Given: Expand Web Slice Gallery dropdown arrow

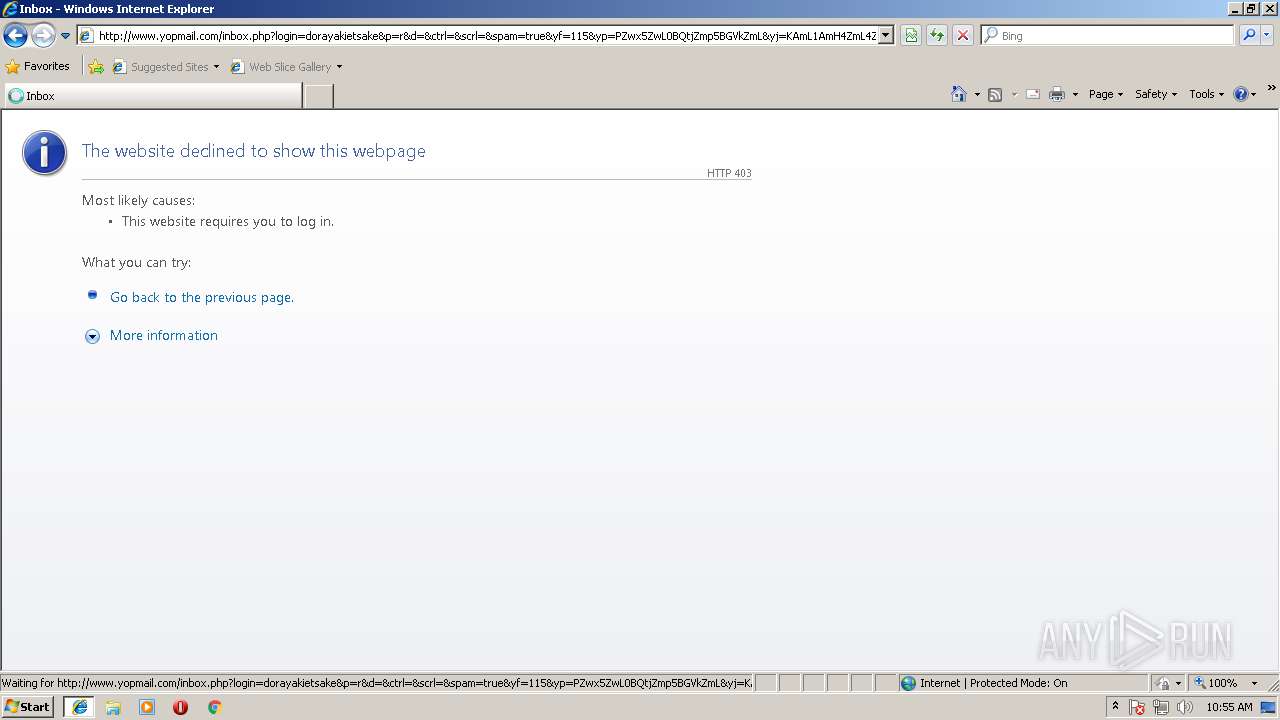Looking at the screenshot, I should [x=339, y=67].
